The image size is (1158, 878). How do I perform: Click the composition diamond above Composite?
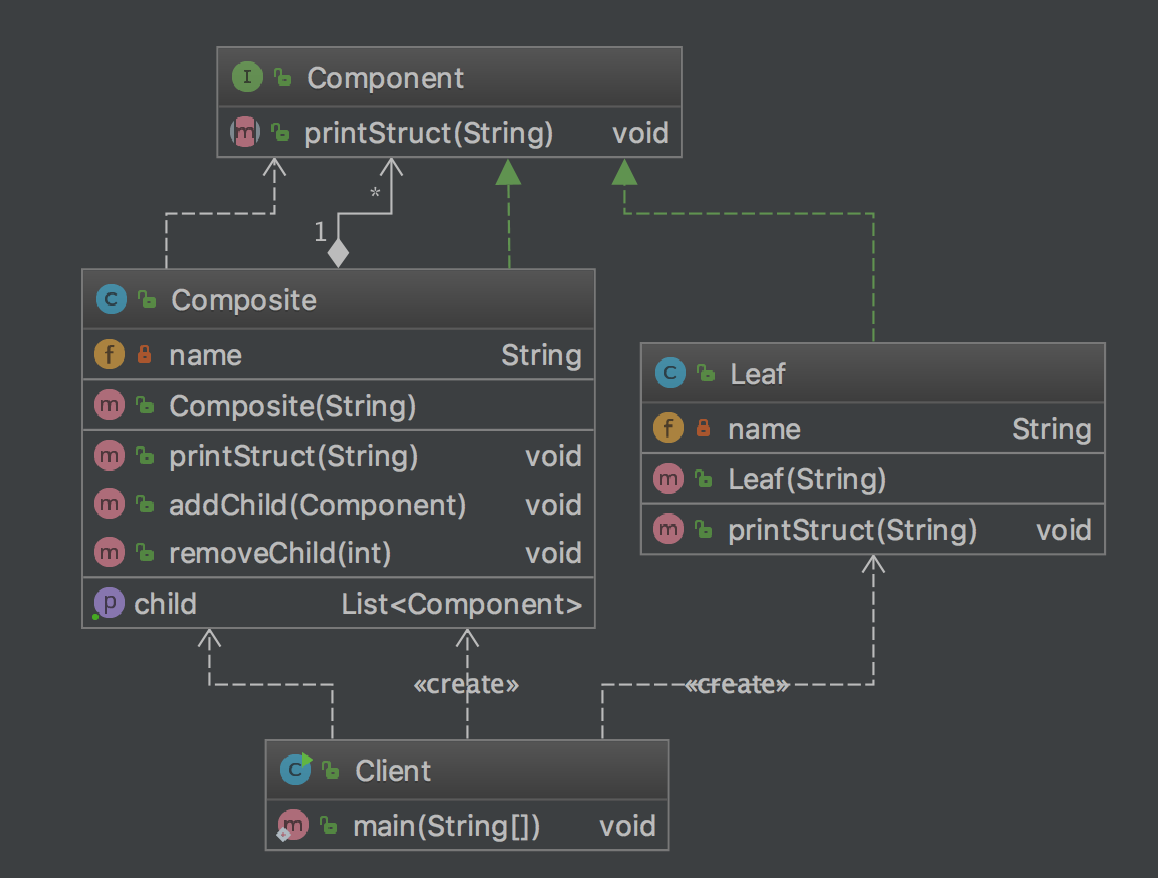[x=338, y=252]
